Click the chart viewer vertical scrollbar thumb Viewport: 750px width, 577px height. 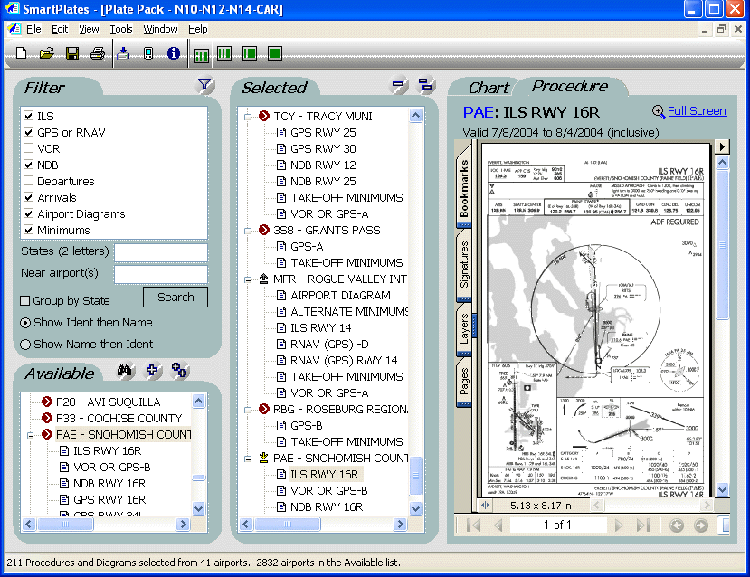click(722, 245)
